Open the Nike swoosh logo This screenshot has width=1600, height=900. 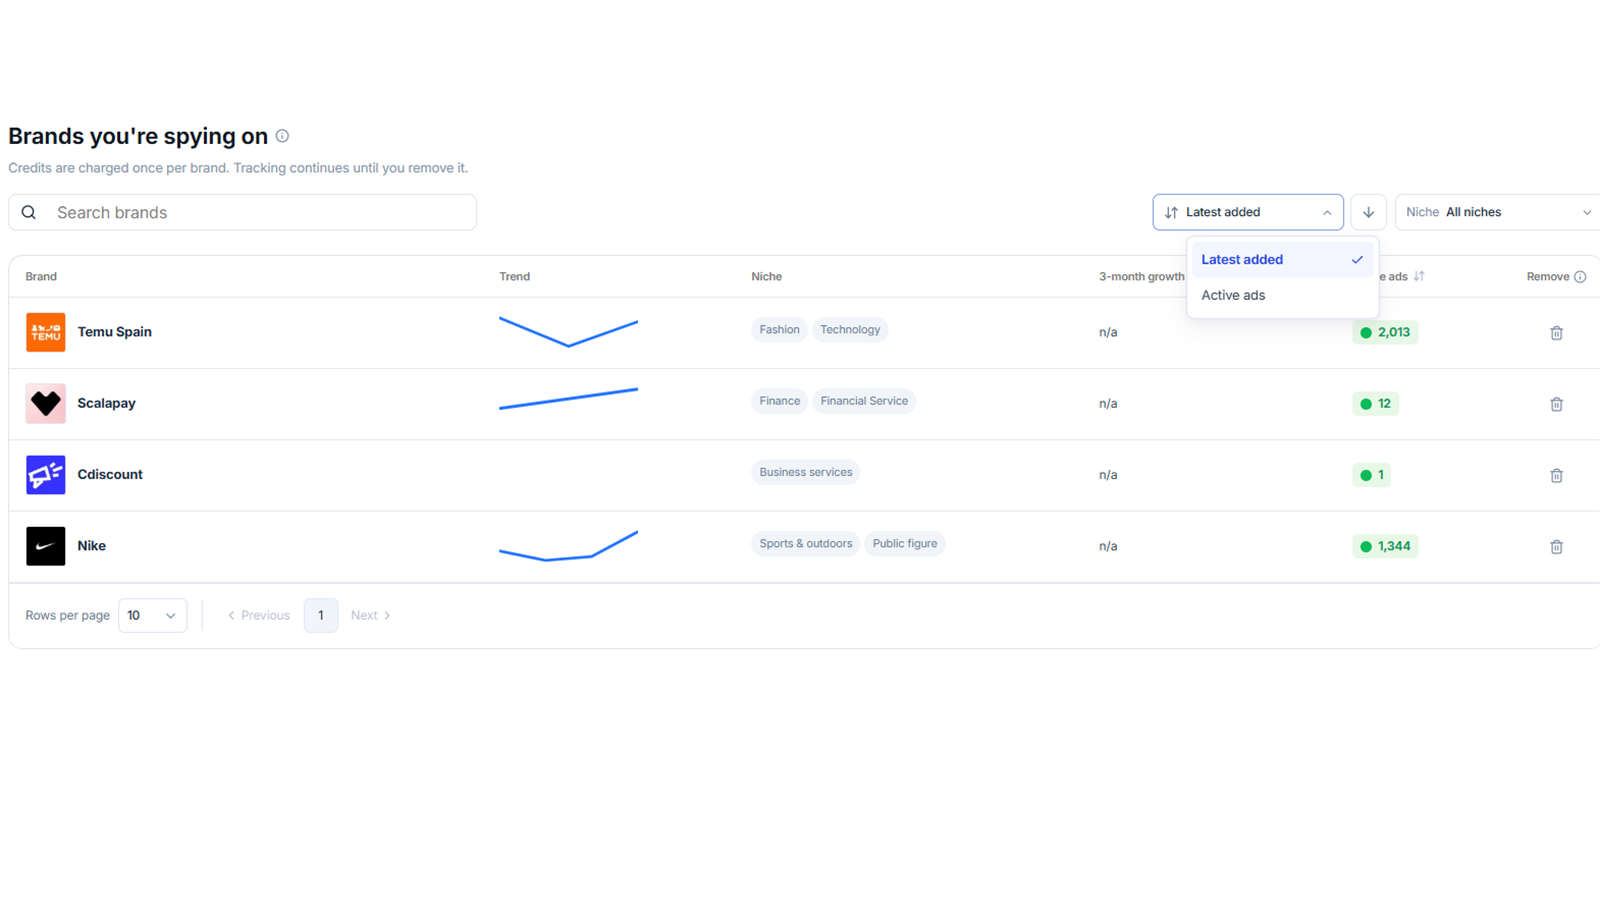pyautogui.click(x=46, y=546)
